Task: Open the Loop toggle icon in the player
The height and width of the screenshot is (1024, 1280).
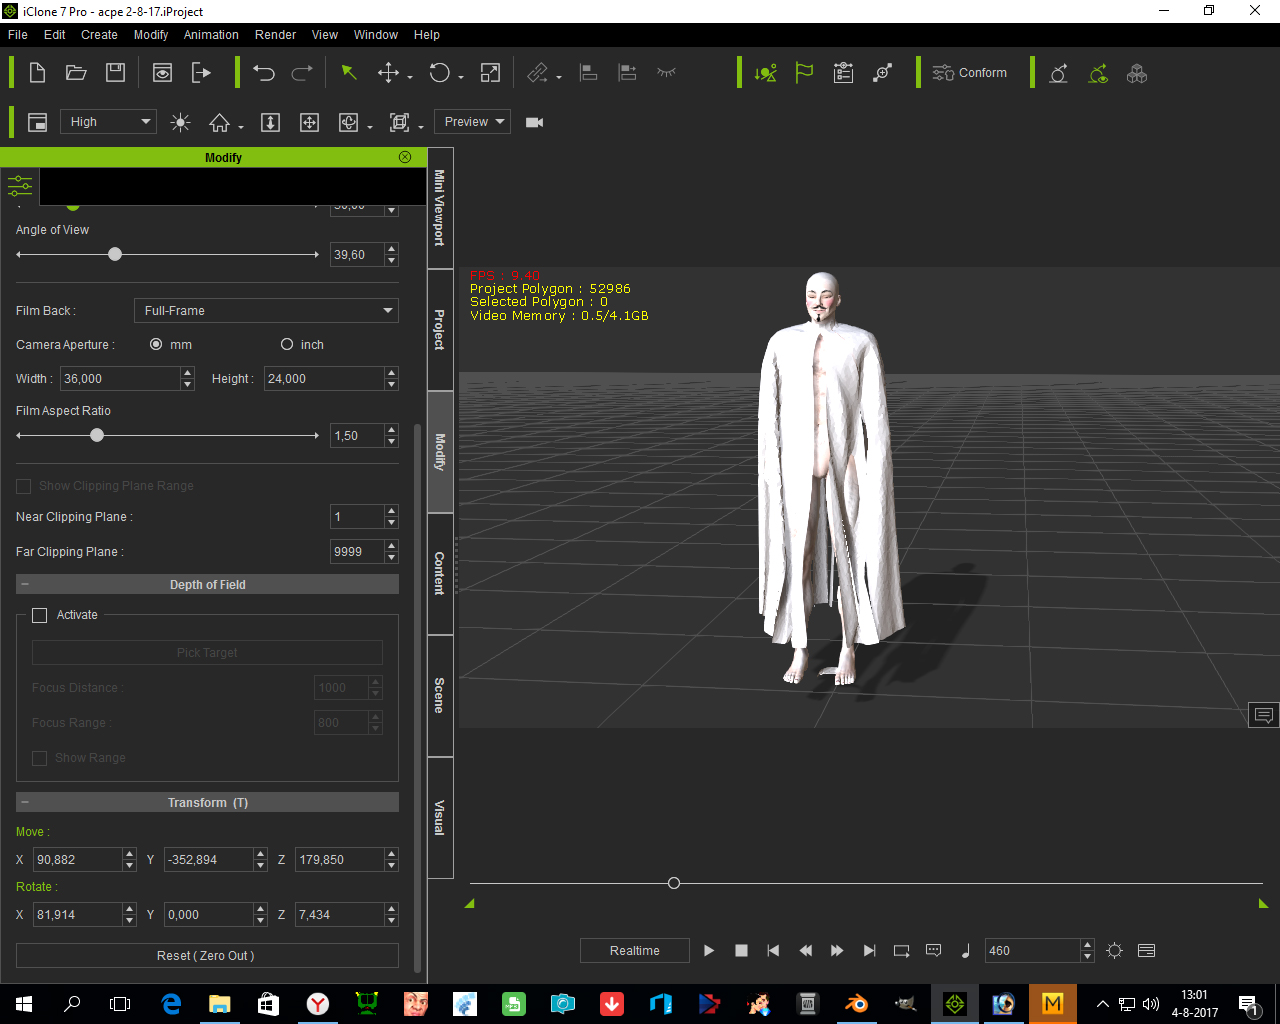Action: tap(901, 951)
